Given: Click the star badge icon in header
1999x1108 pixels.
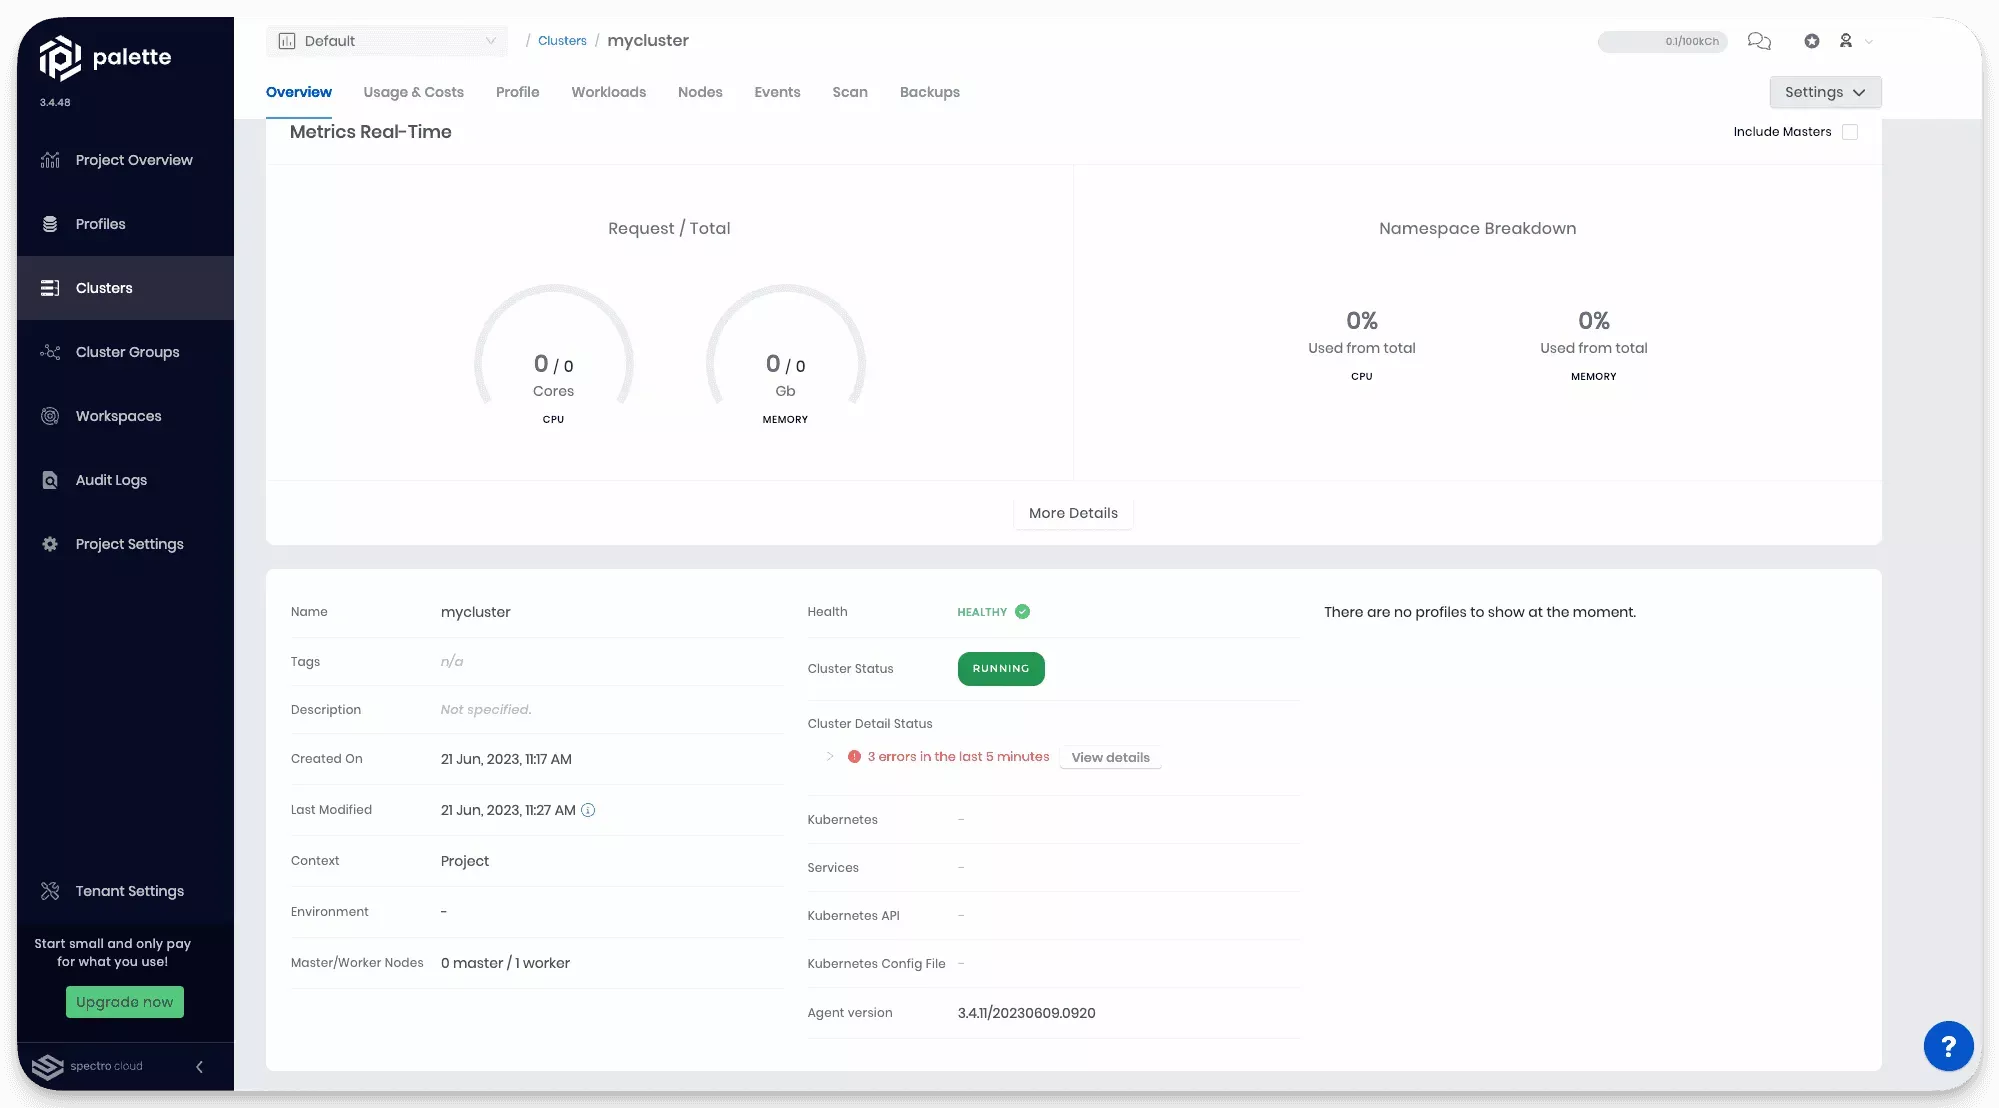Looking at the screenshot, I should [1812, 41].
